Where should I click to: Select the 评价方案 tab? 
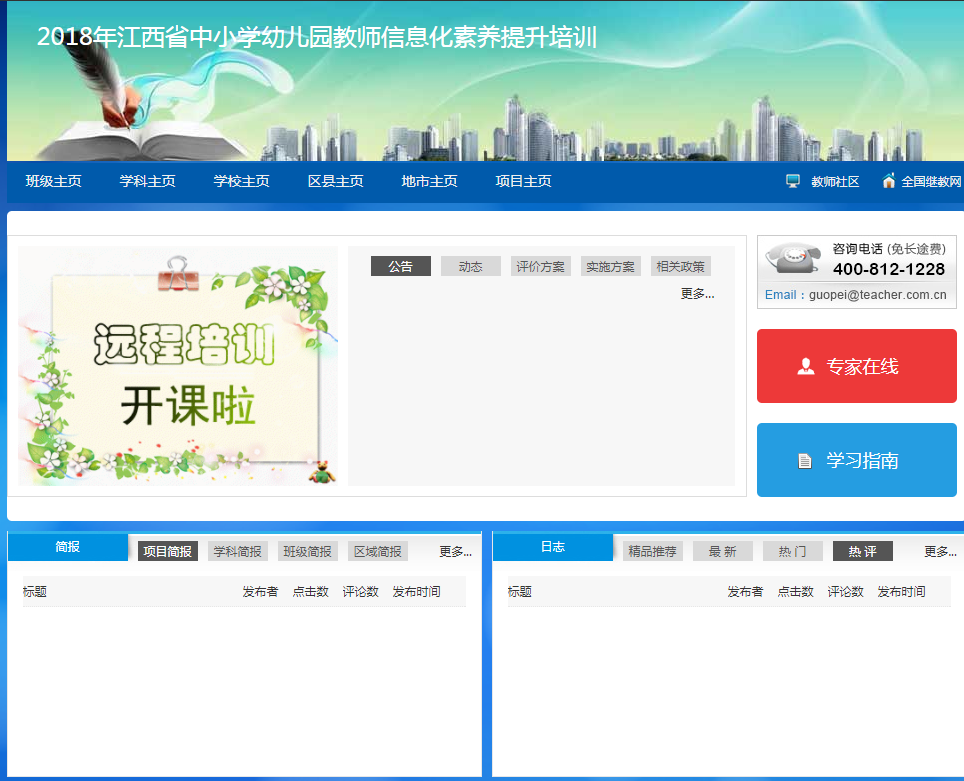coord(540,266)
